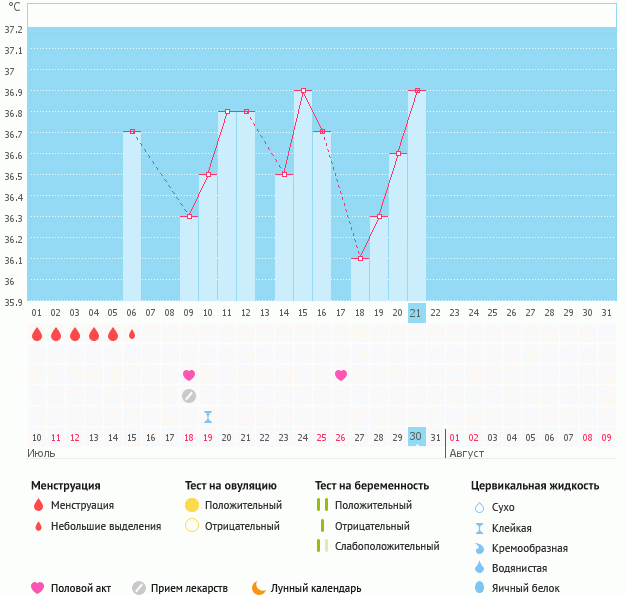Select the 36.9 temperature point on day 15

click(x=303, y=91)
